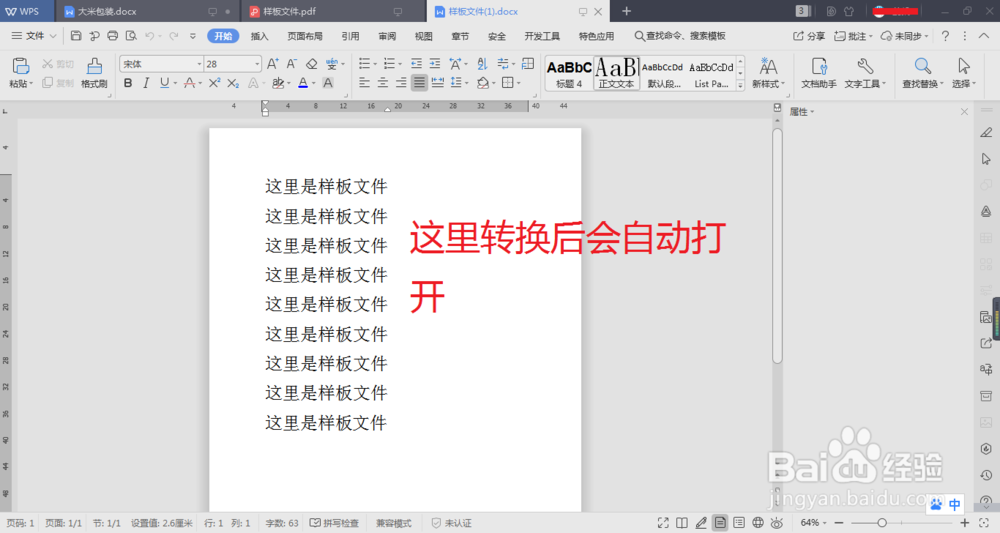Open Print Preview from quick access toolbar

pos(131,36)
